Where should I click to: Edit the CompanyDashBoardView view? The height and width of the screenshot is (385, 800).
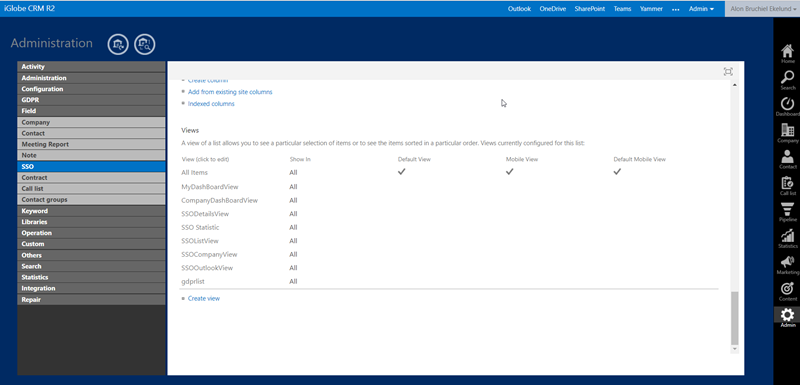(219, 200)
